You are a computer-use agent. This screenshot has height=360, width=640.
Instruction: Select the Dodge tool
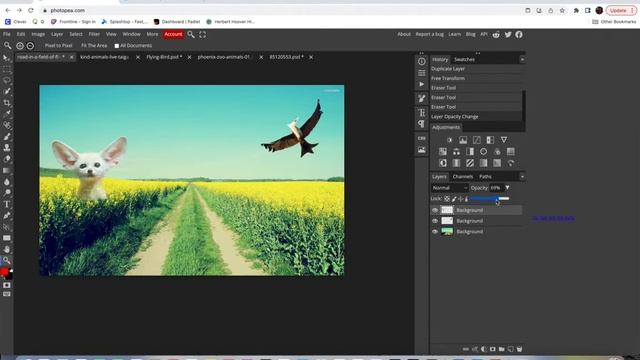click(x=7, y=193)
